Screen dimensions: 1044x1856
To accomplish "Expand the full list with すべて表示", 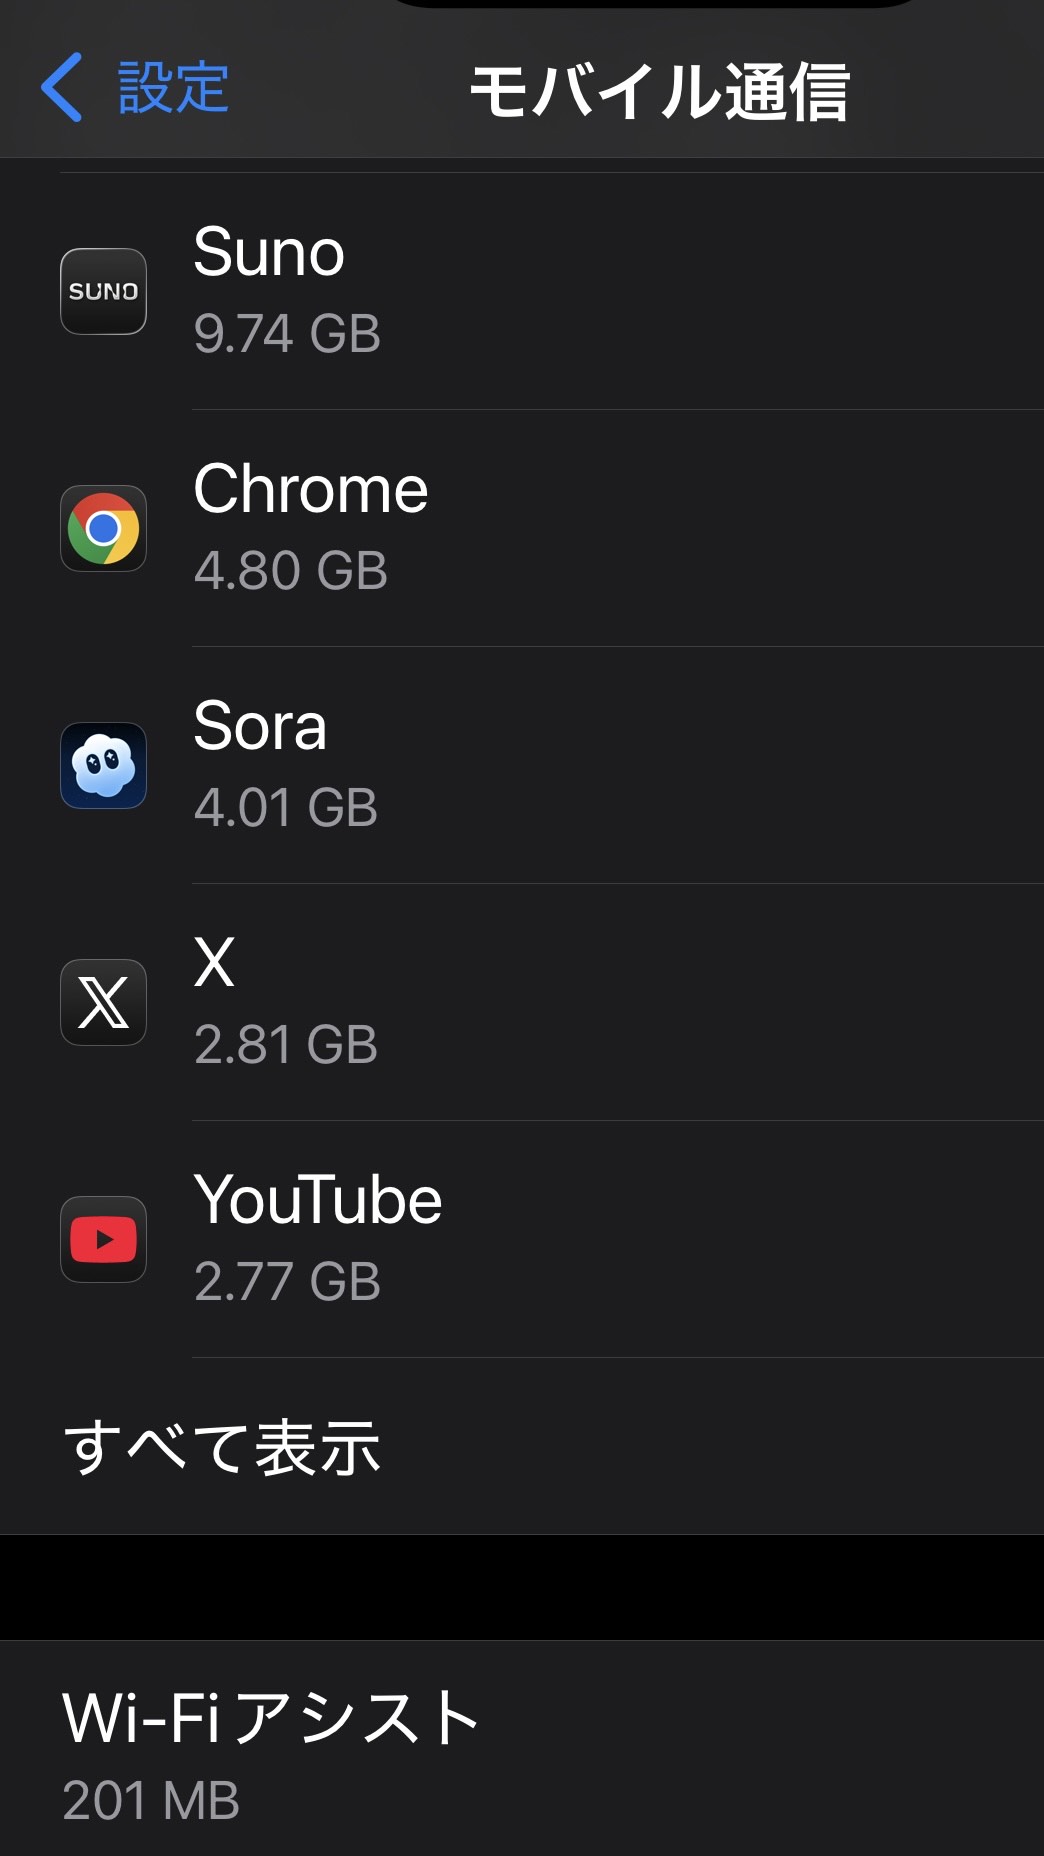I will tap(222, 1447).
